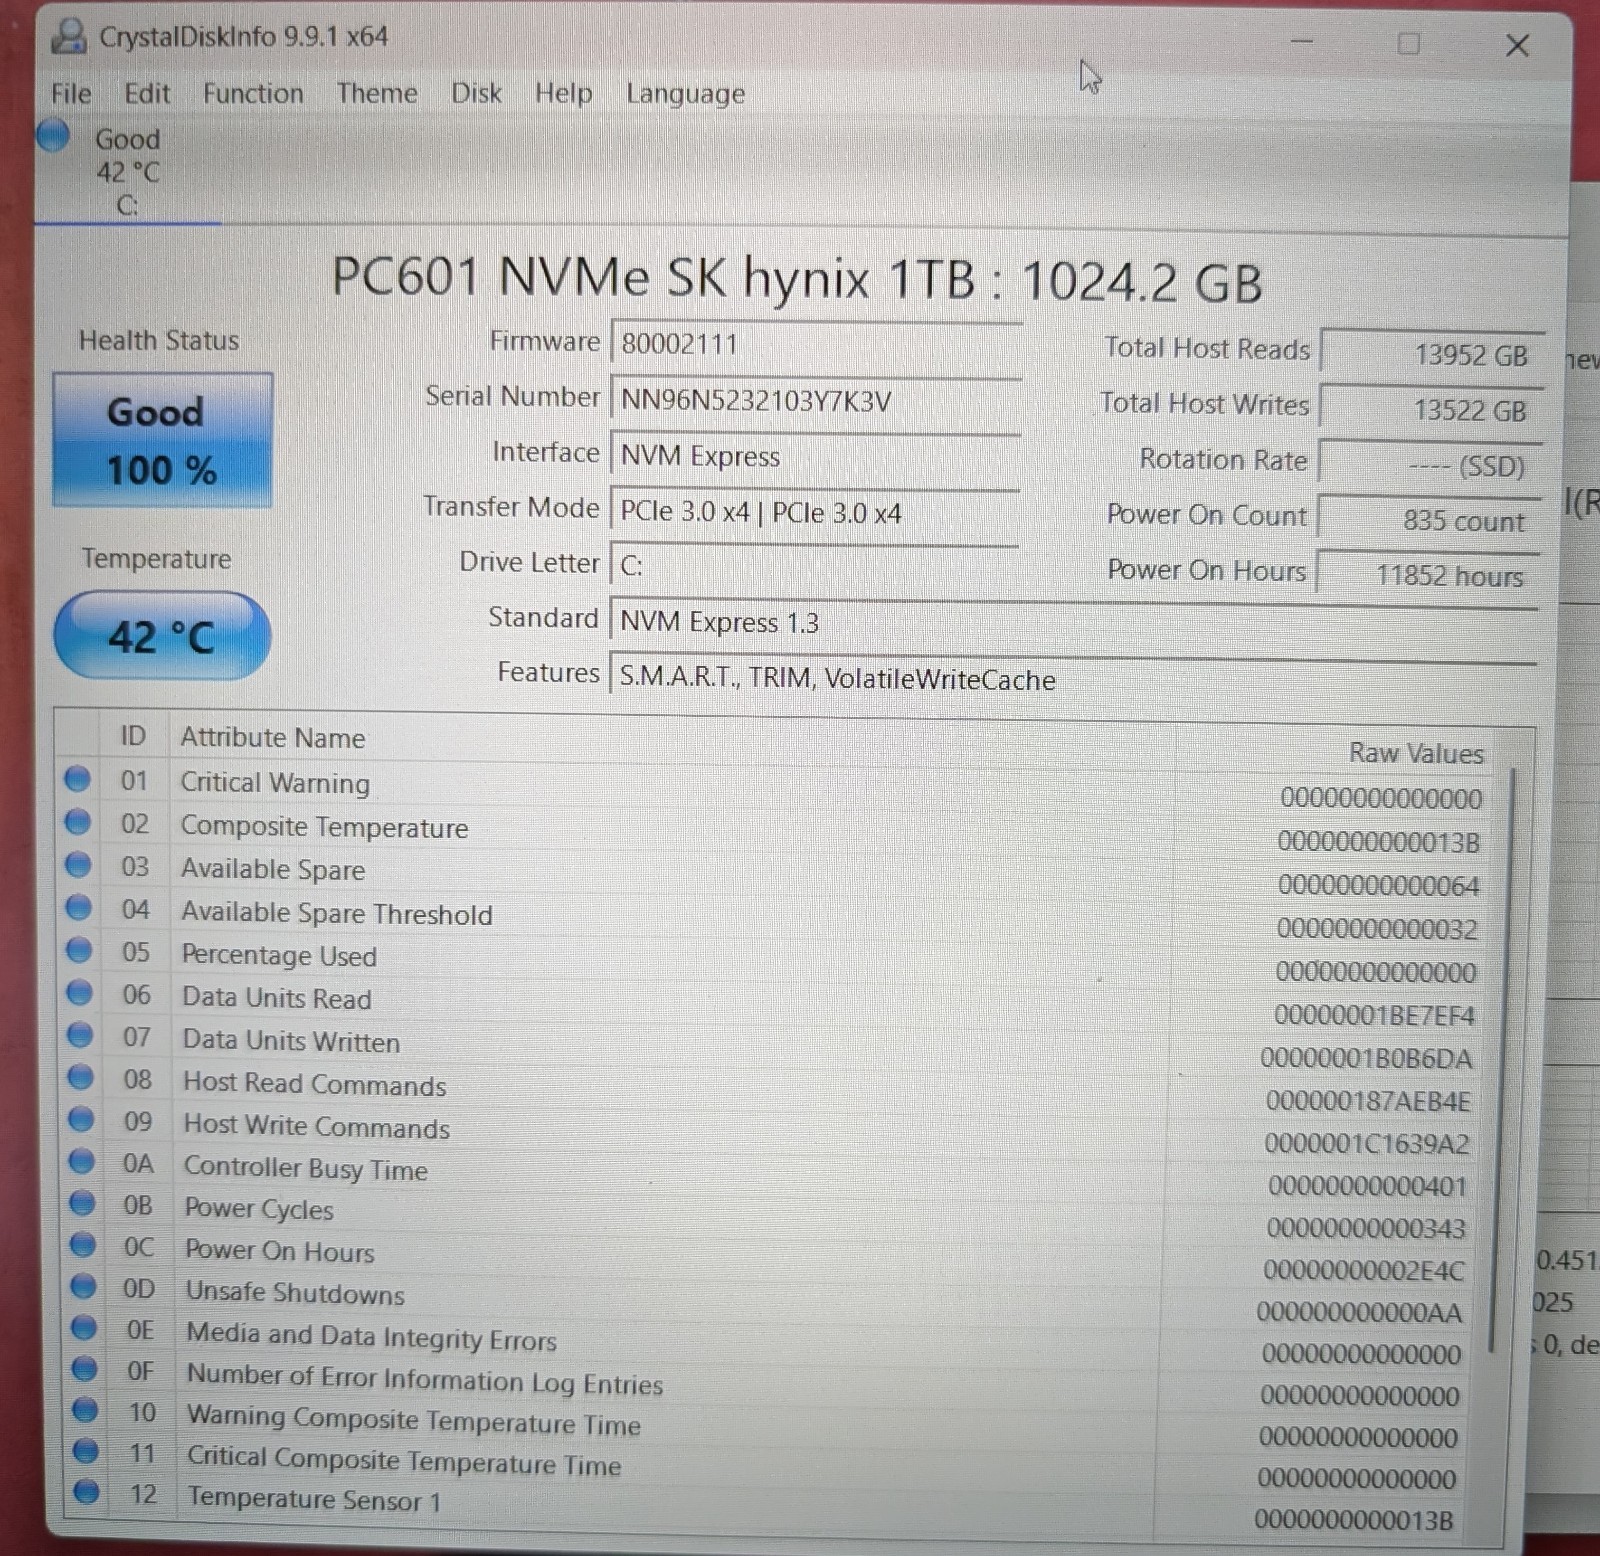Click Total Host Writes value 13522 GB
The height and width of the screenshot is (1556, 1600).
[1431, 409]
